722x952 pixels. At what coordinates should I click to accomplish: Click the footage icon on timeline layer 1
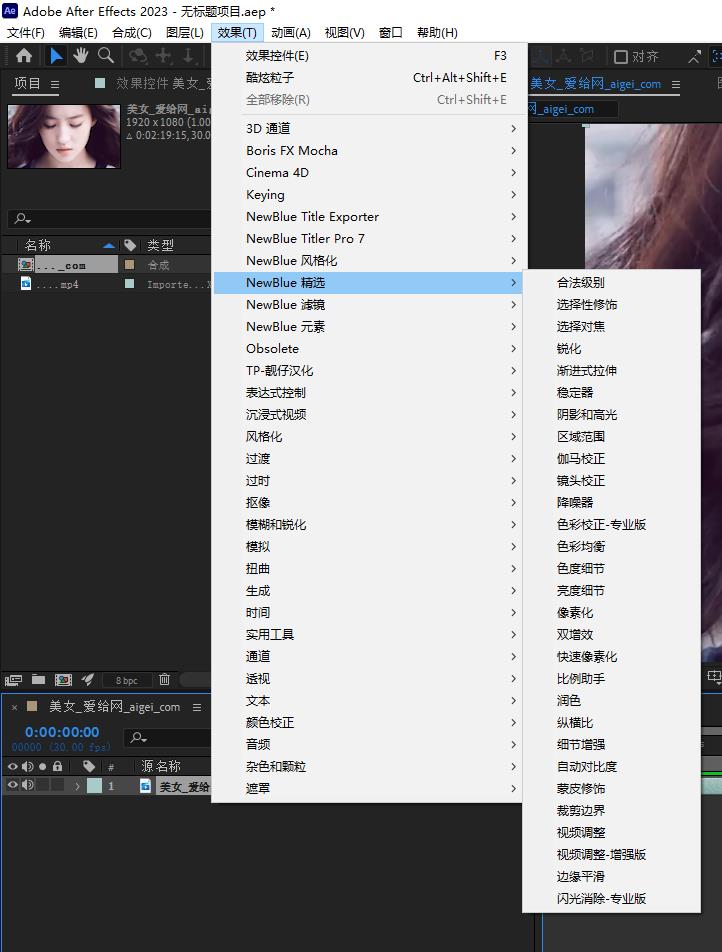point(145,786)
